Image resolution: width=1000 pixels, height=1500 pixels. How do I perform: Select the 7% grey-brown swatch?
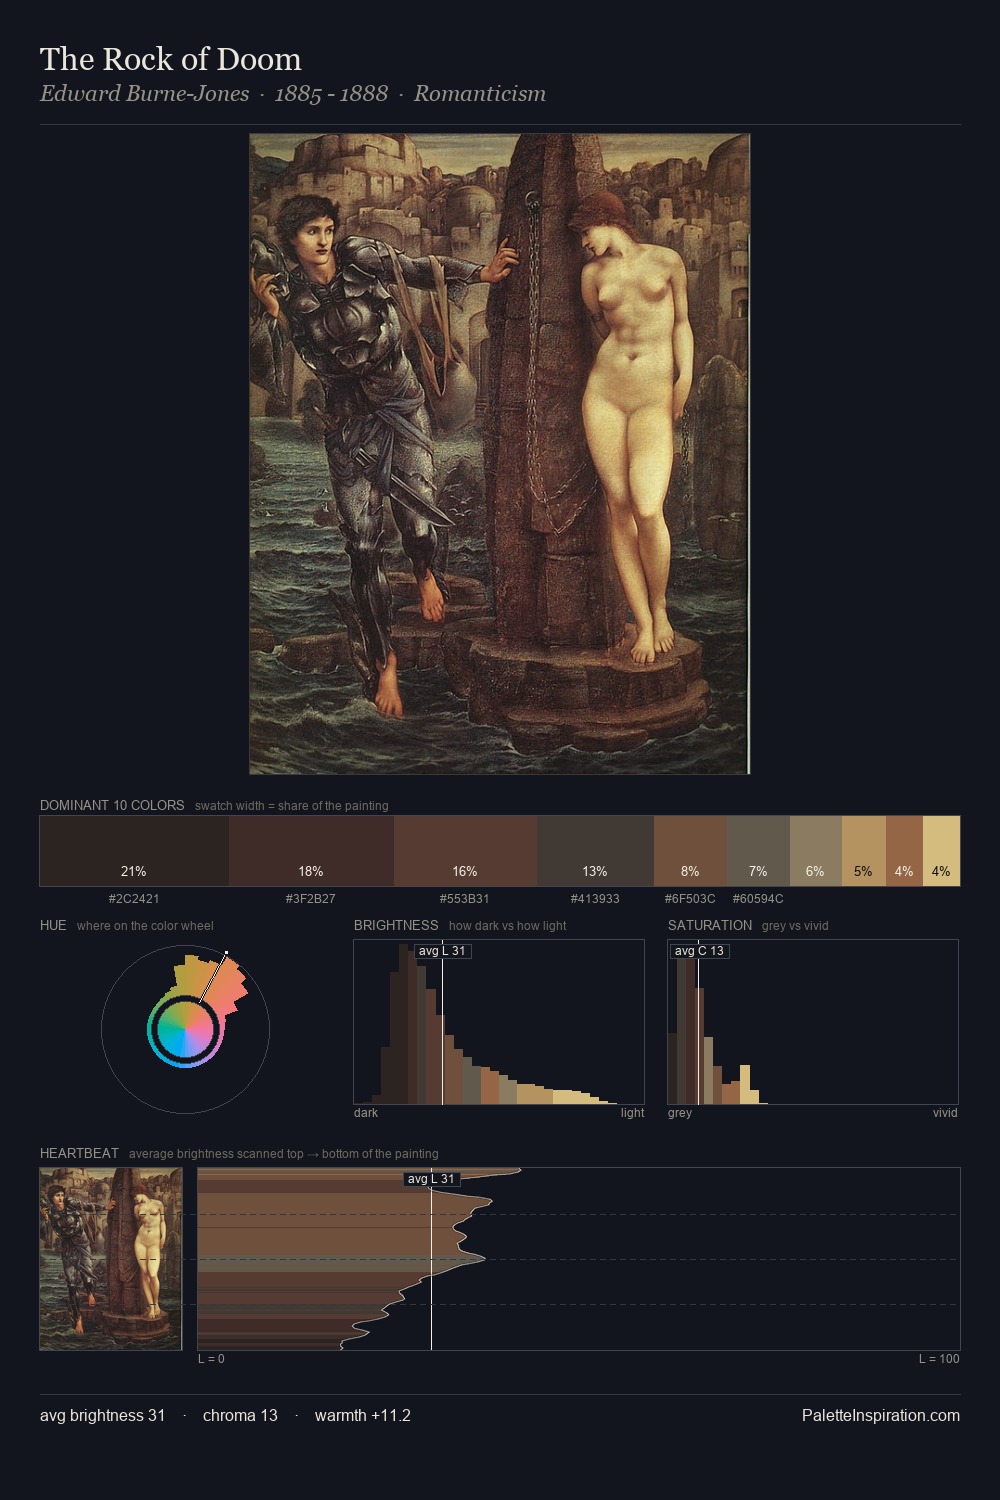758,851
